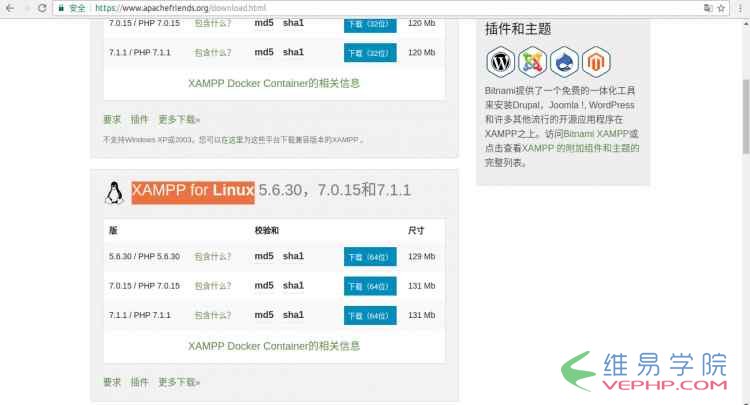Click the 129 Mb size value
Screen dimensions: 750x405
point(421,257)
